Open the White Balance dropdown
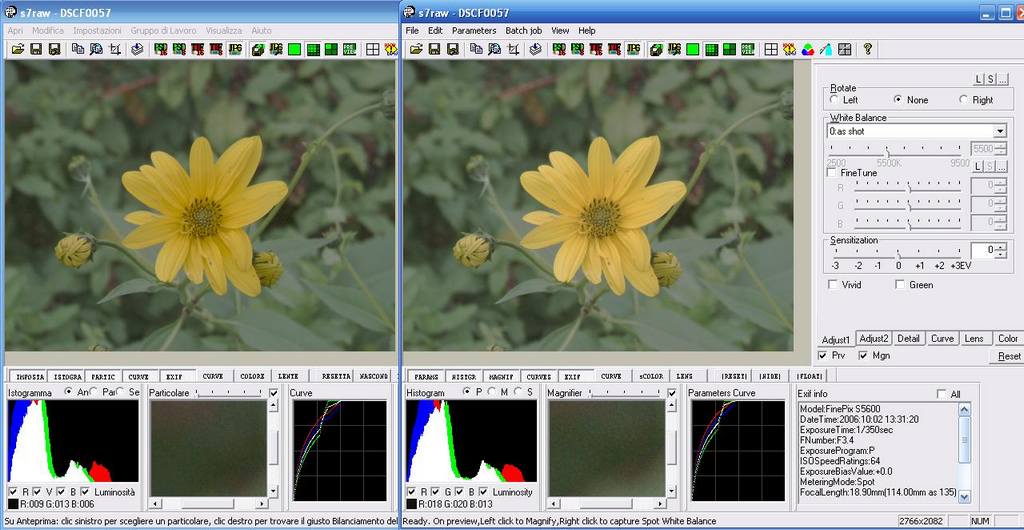 click(x=1000, y=131)
